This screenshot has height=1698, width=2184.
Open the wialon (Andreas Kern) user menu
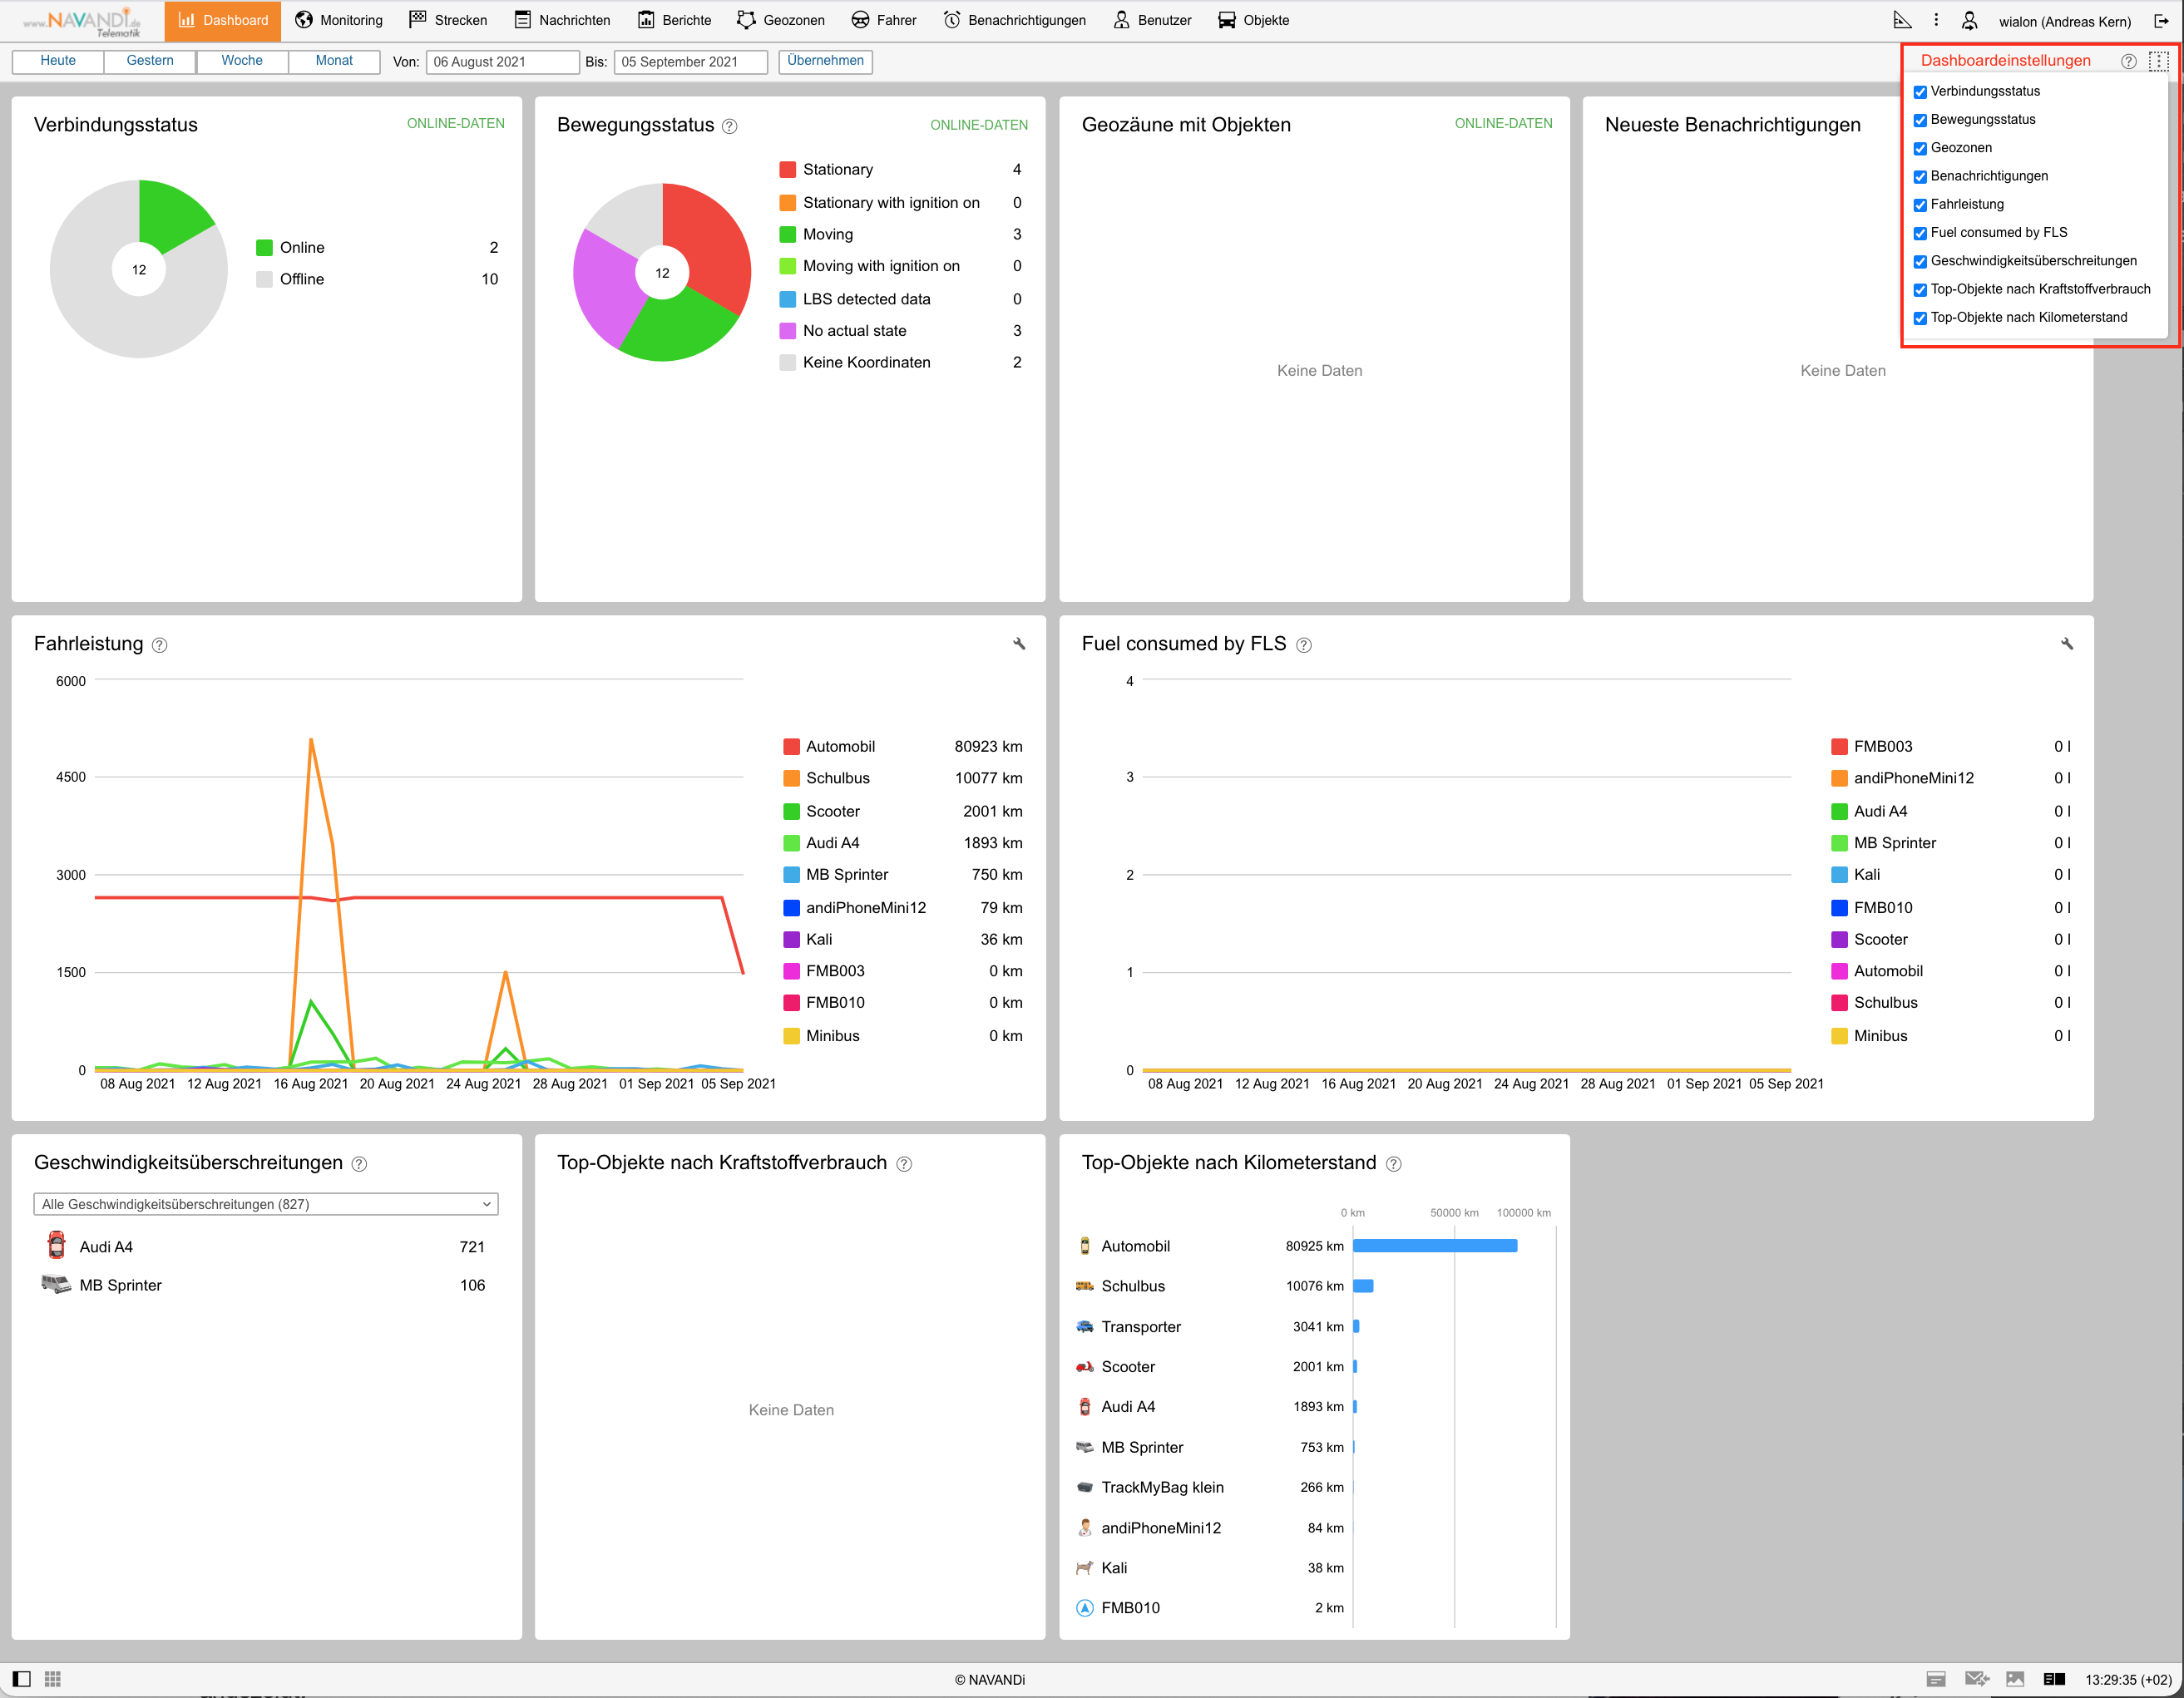point(2064,21)
